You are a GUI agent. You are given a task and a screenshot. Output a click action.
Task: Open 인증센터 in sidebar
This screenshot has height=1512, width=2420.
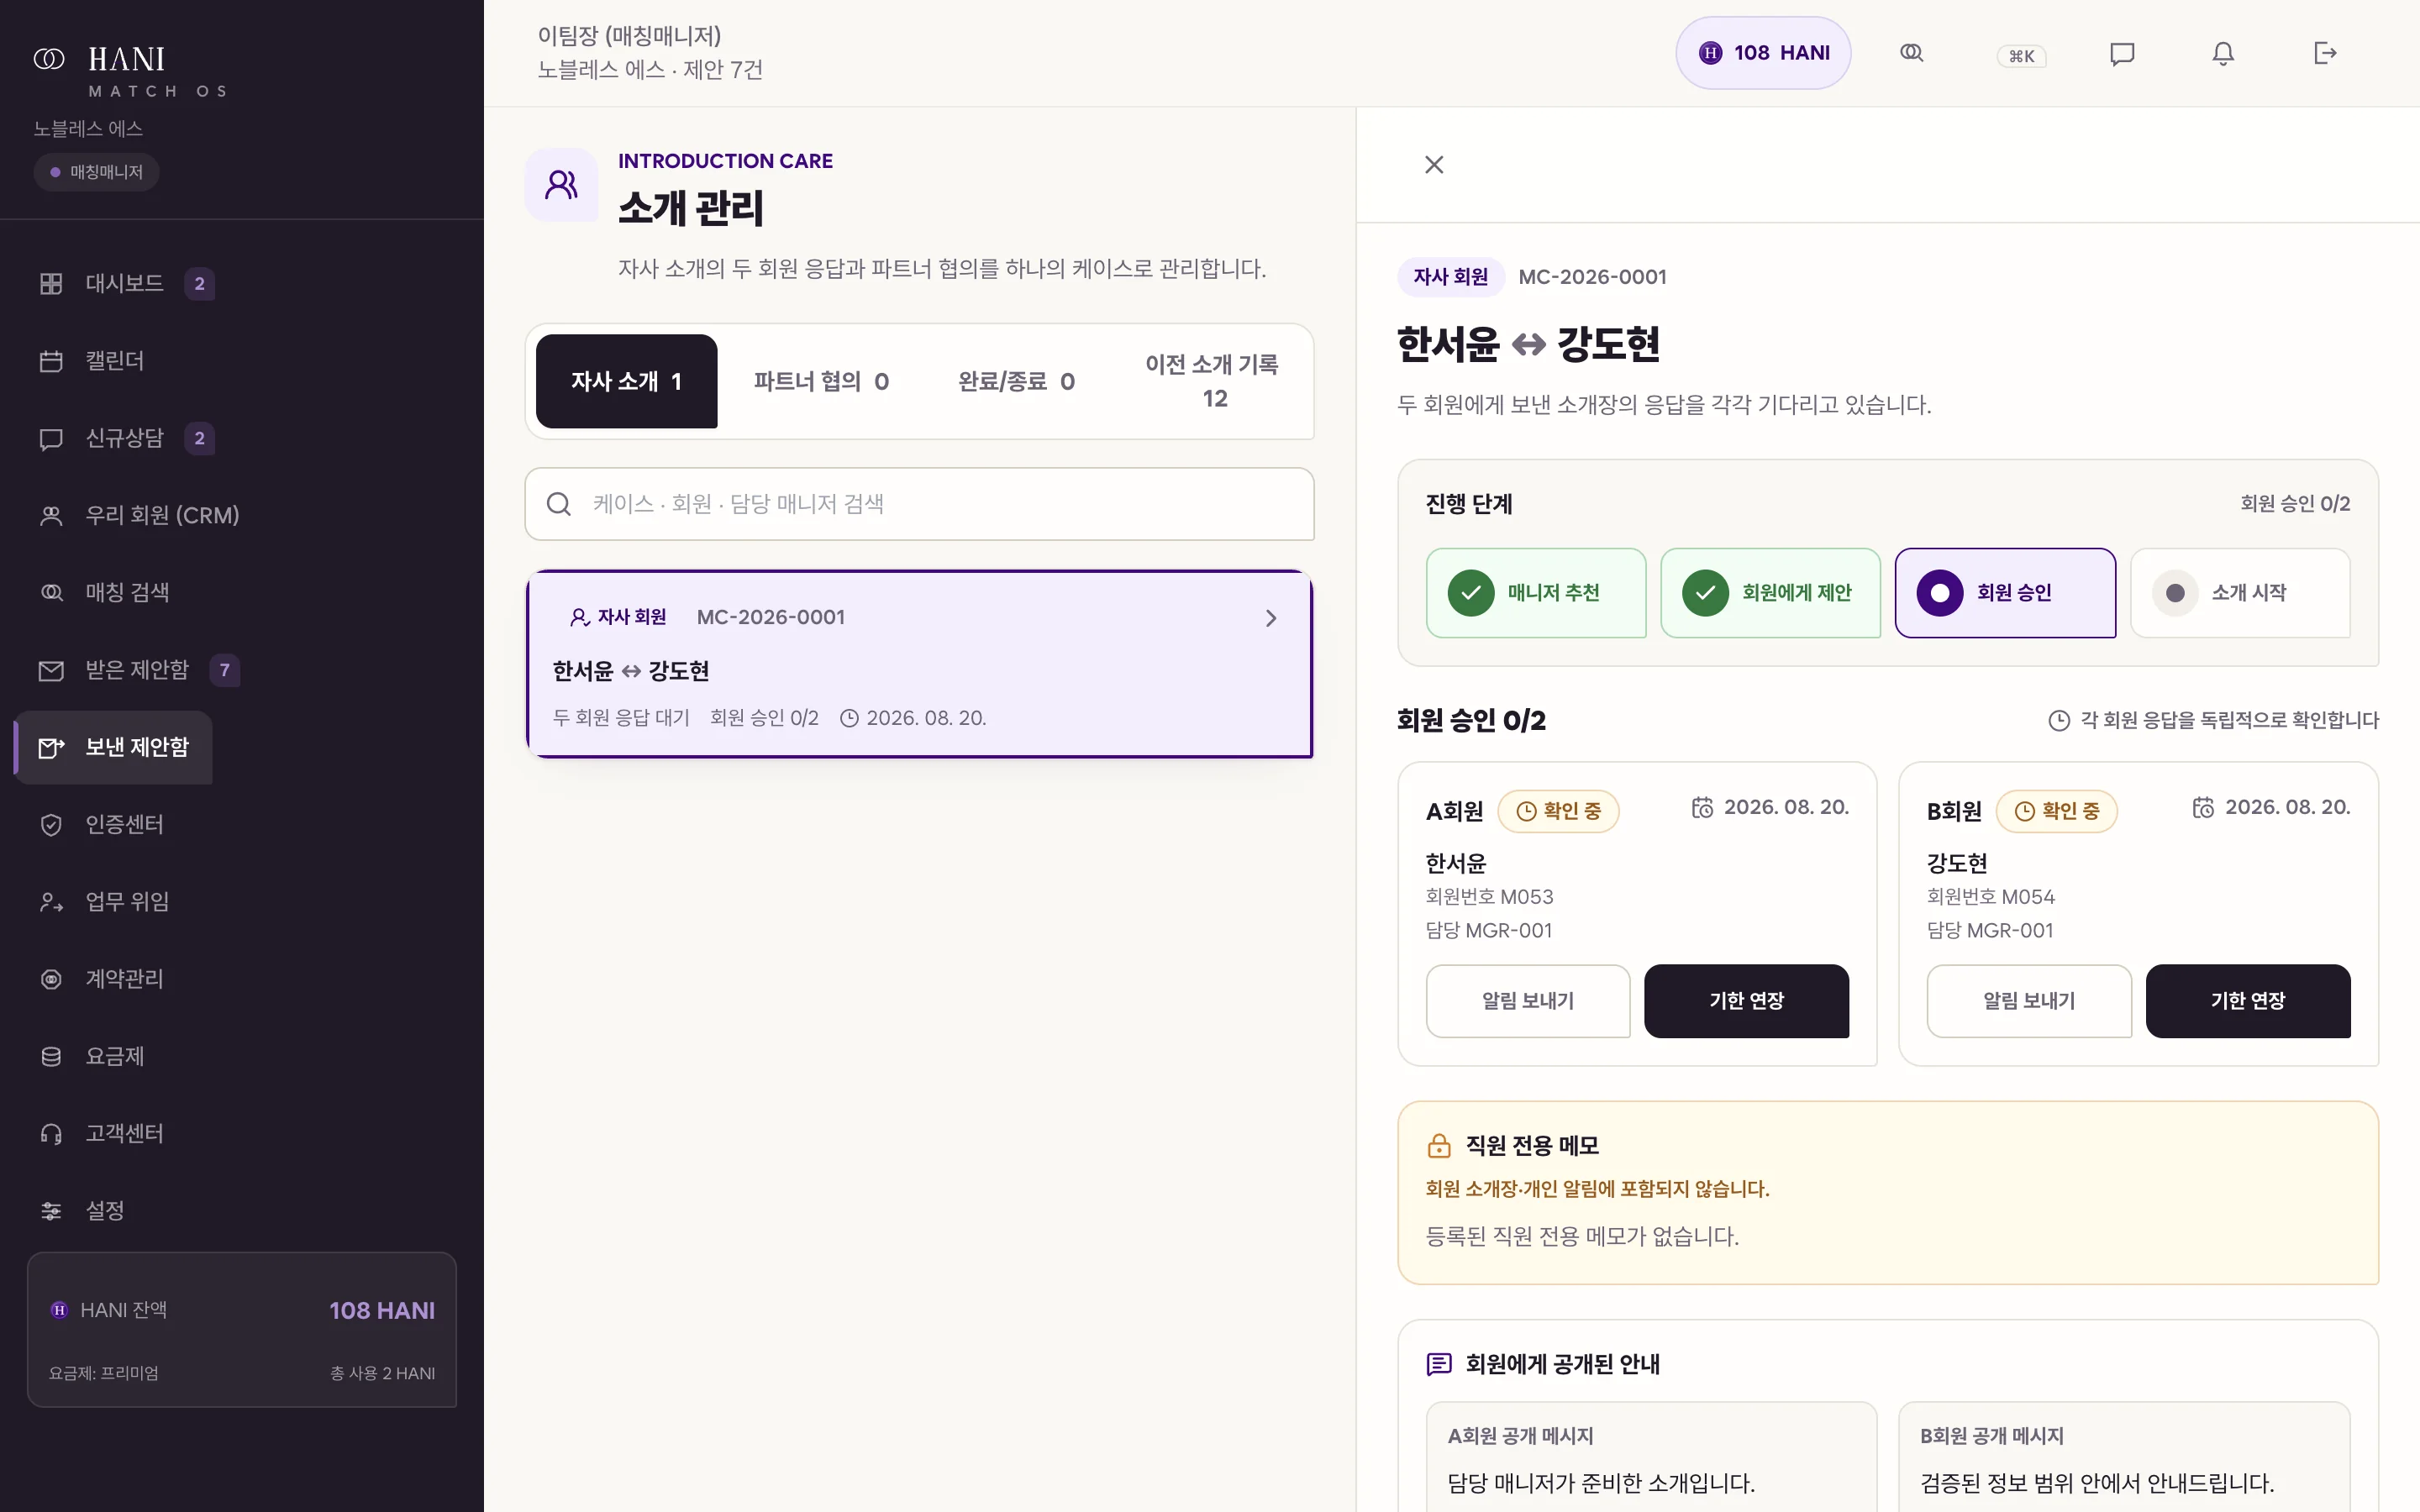101,824
